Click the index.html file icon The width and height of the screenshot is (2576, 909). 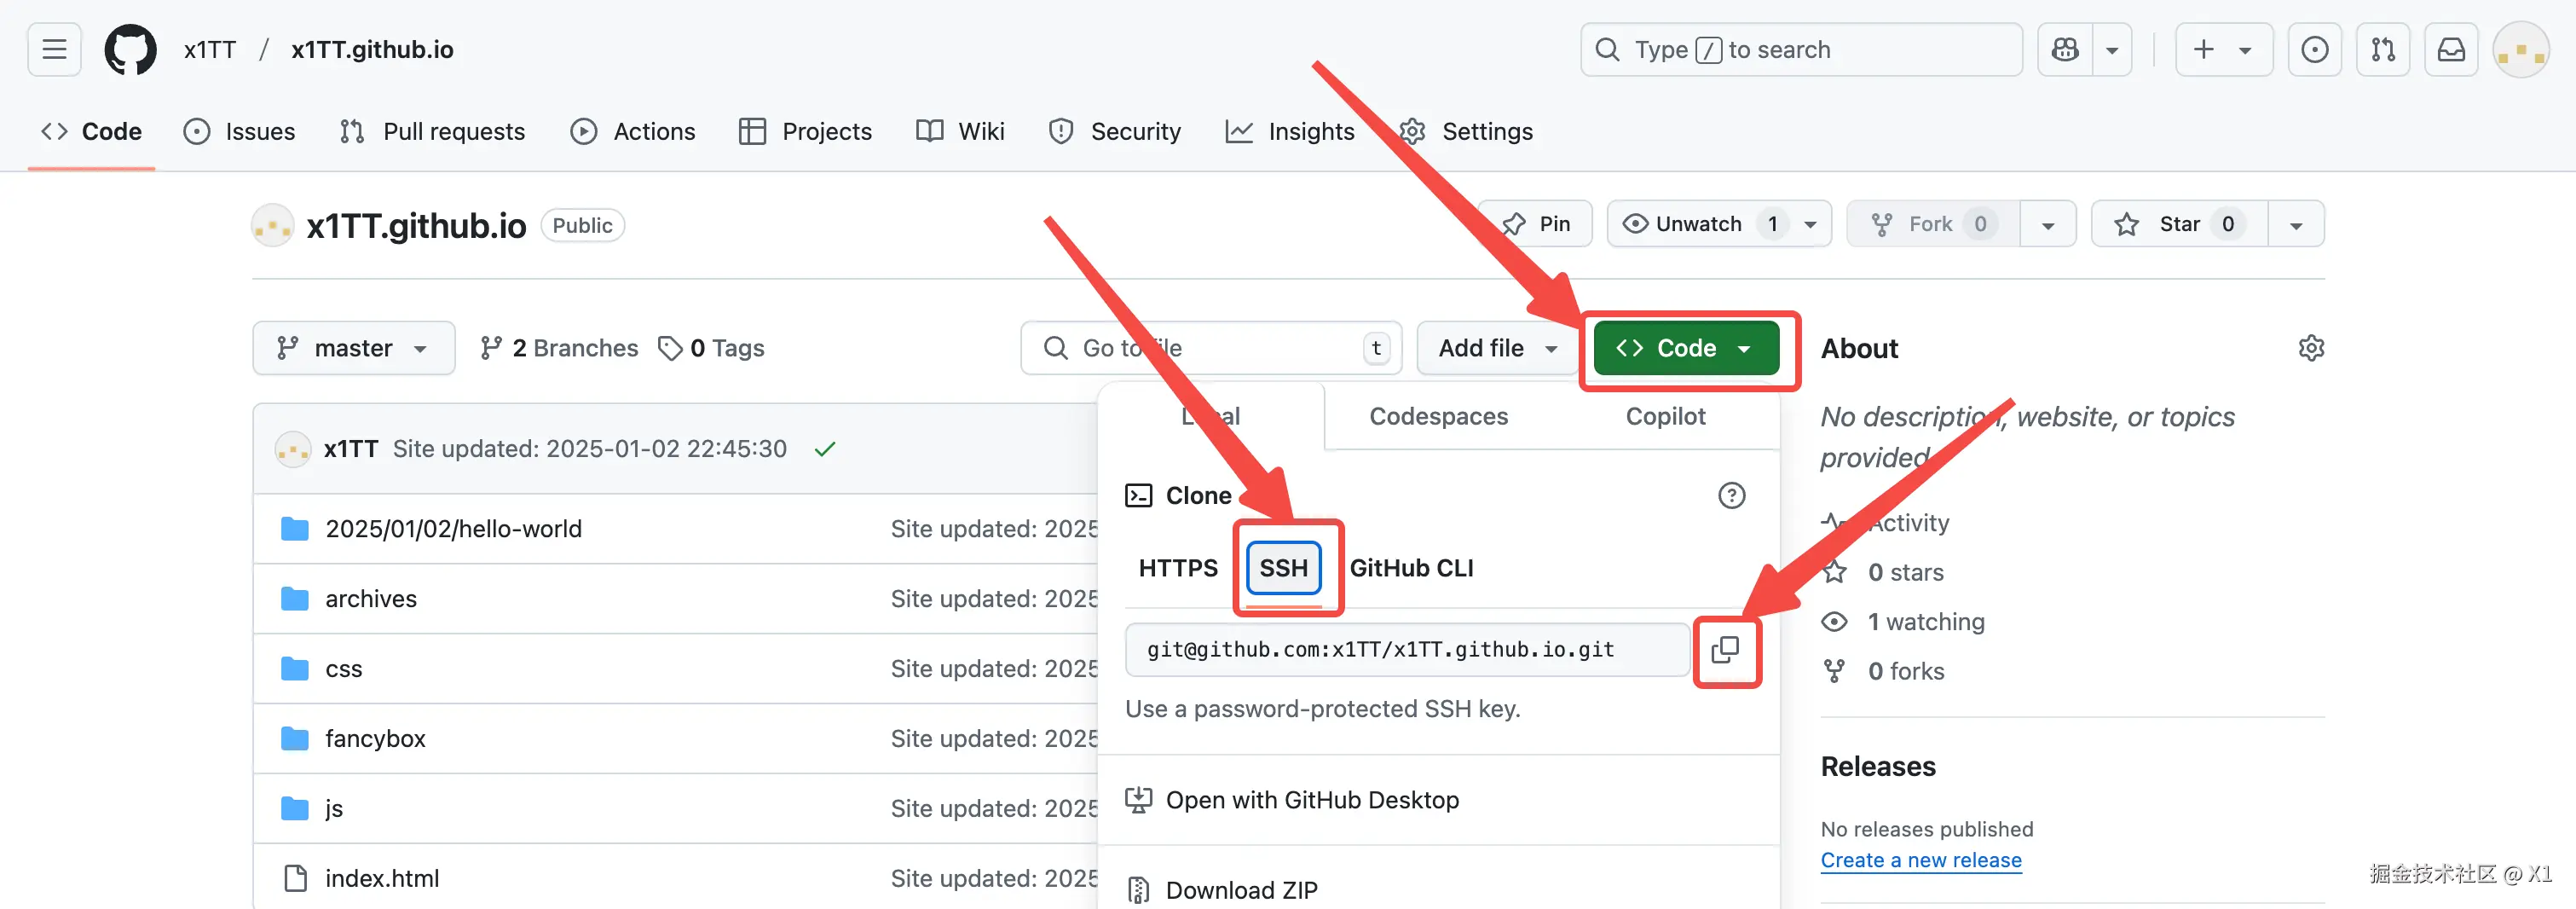point(295,879)
